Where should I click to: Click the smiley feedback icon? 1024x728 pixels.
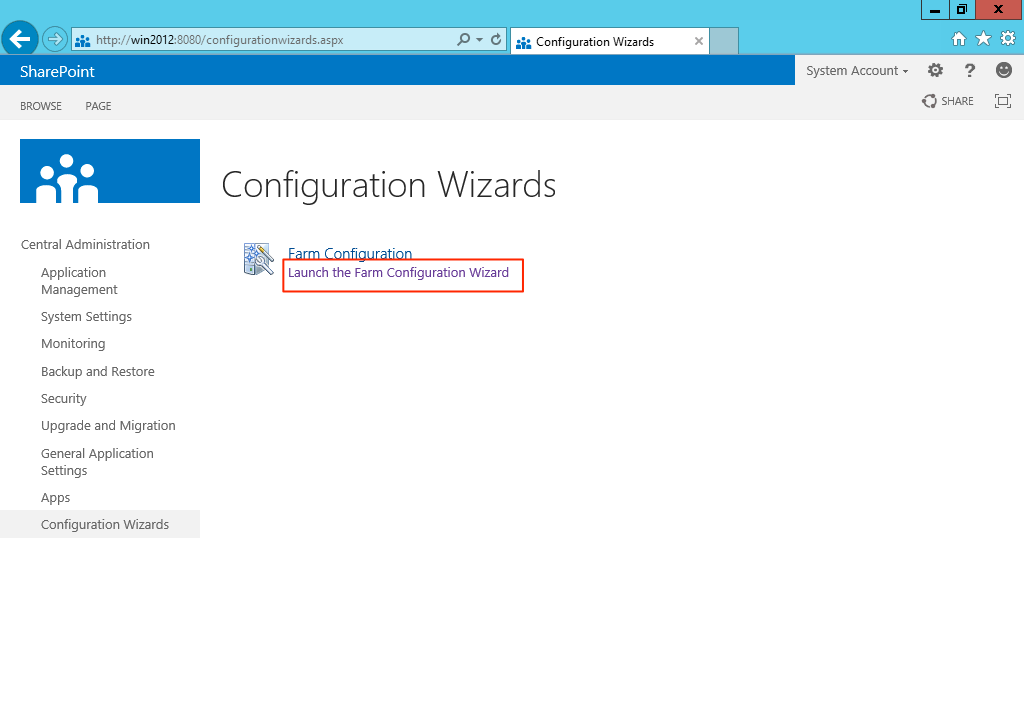(x=1004, y=70)
